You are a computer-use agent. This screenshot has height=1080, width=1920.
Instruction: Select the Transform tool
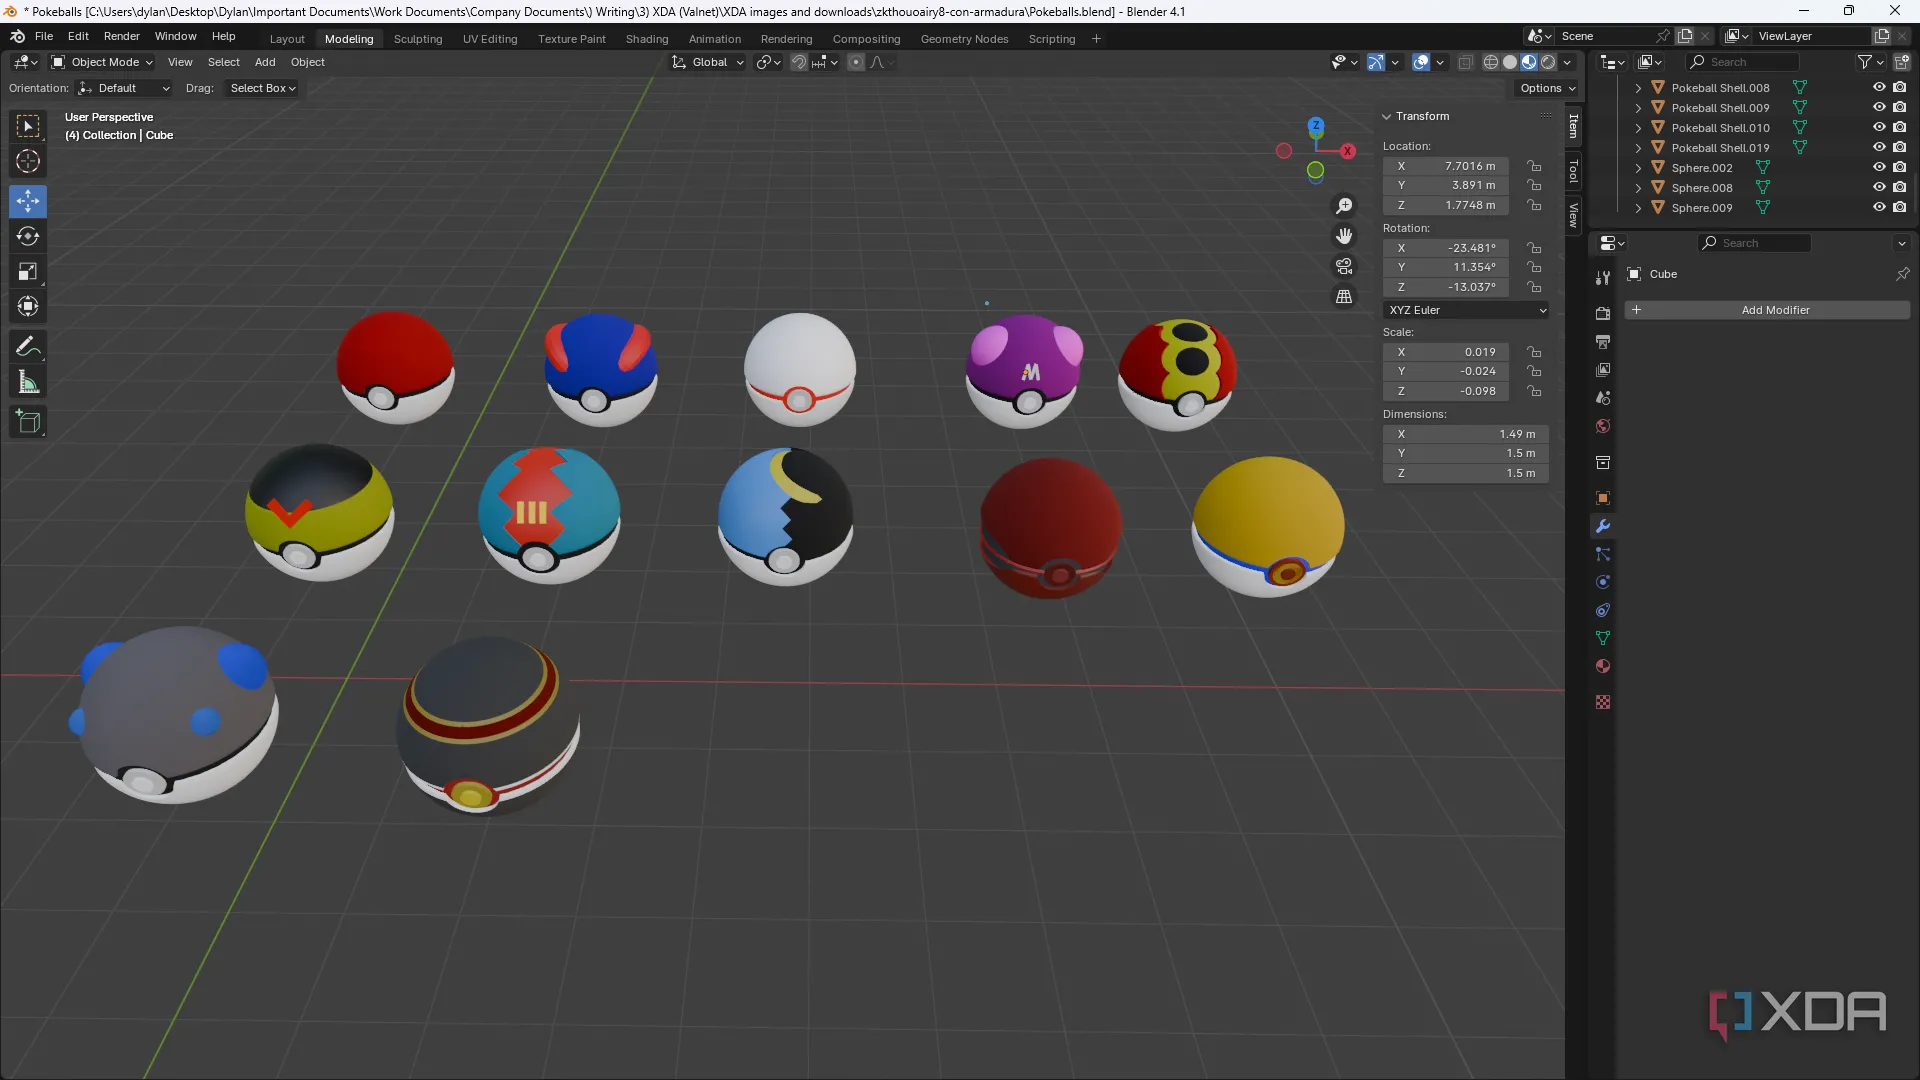tap(28, 306)
